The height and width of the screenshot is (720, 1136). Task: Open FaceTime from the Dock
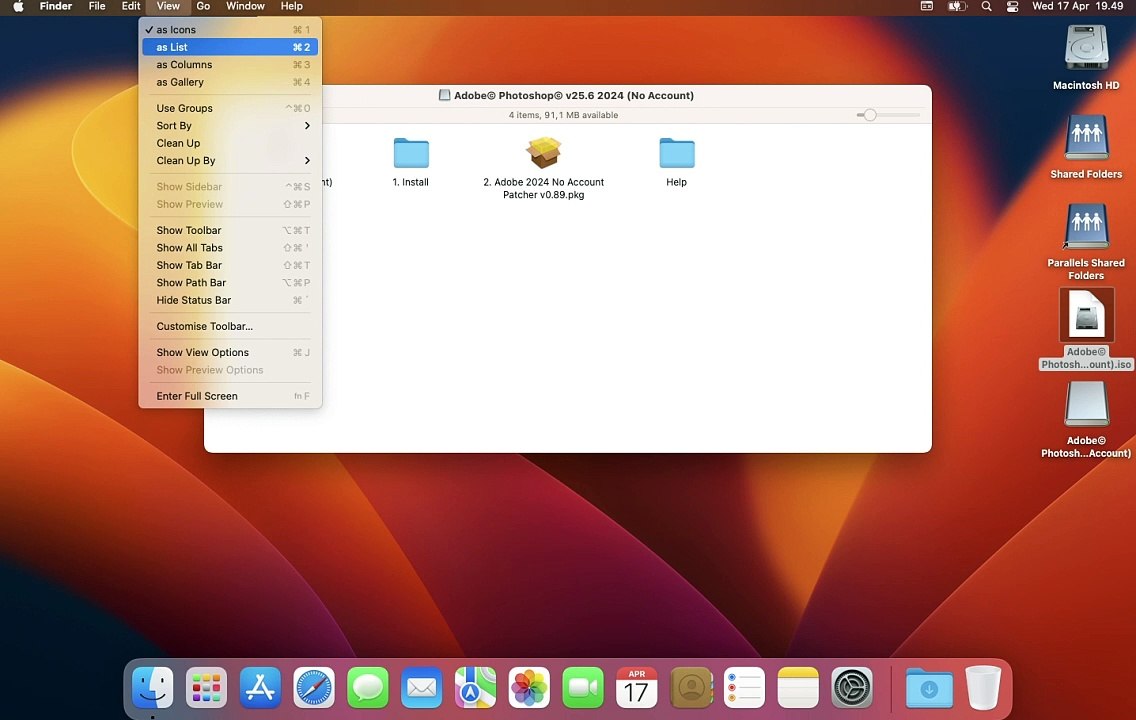[582, 687]
